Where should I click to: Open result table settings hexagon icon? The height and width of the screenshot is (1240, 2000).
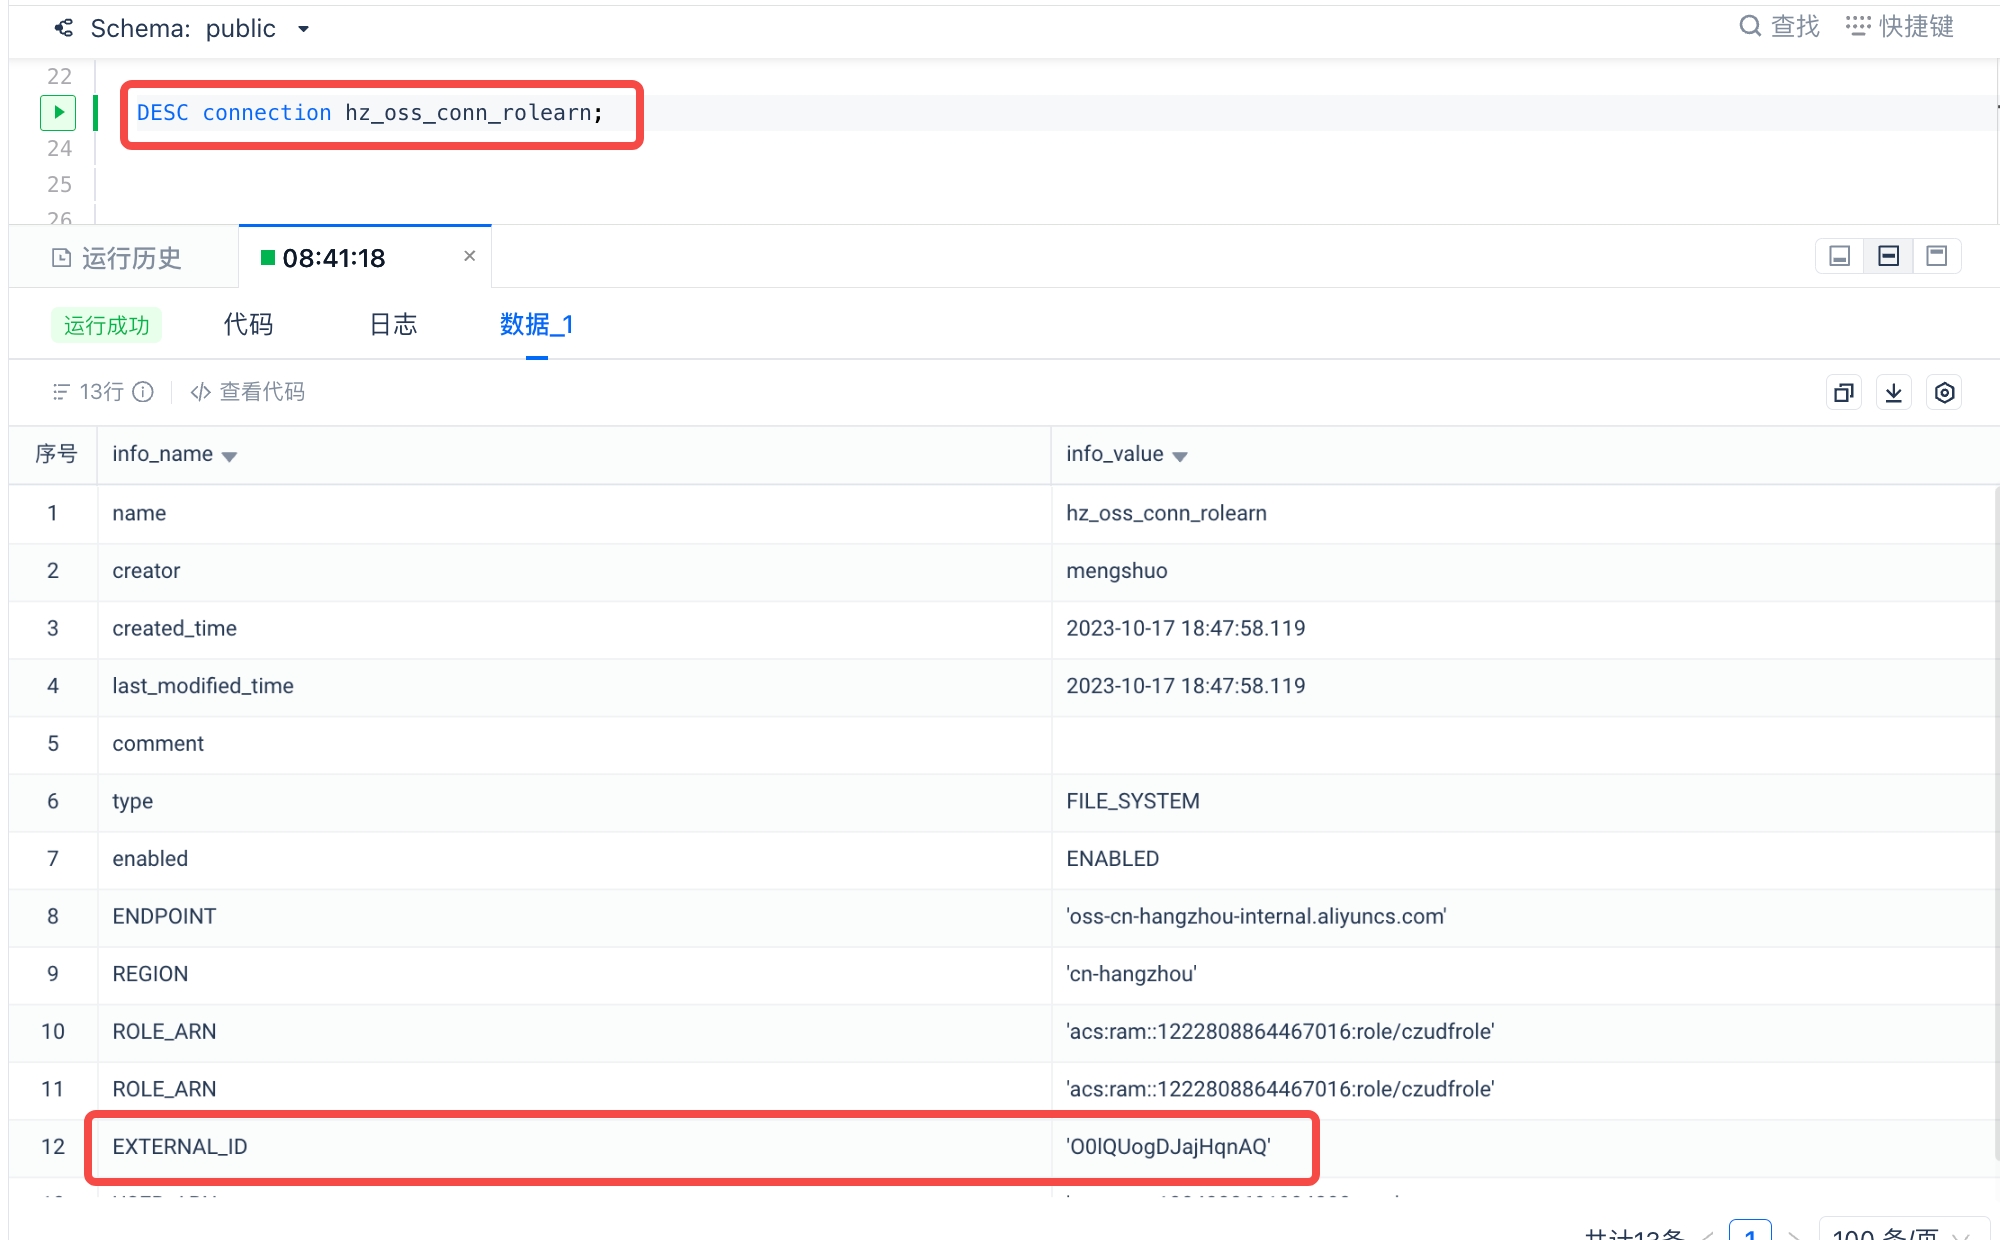(1944, 393)
